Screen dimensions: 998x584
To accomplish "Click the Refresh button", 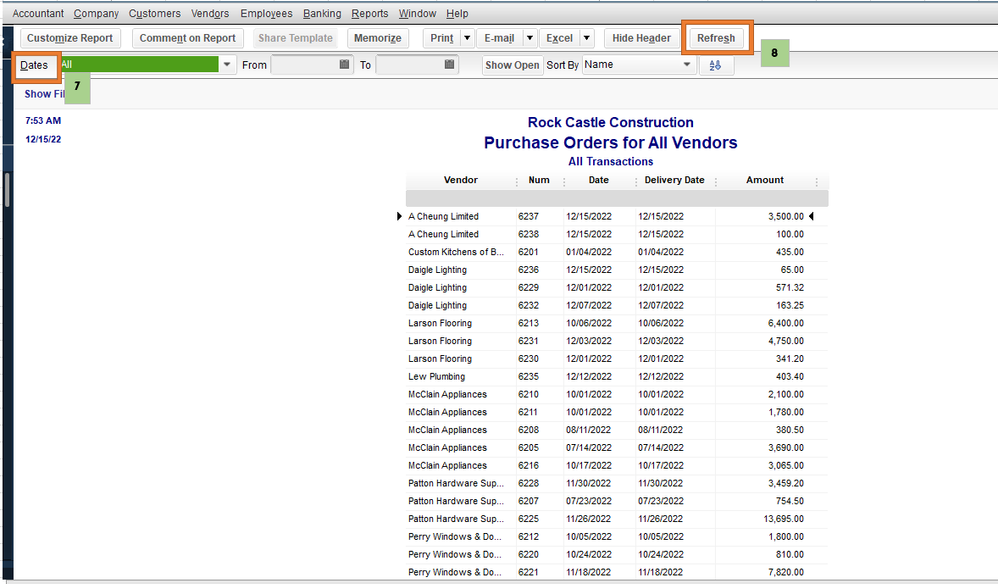I will pos(716,38).
